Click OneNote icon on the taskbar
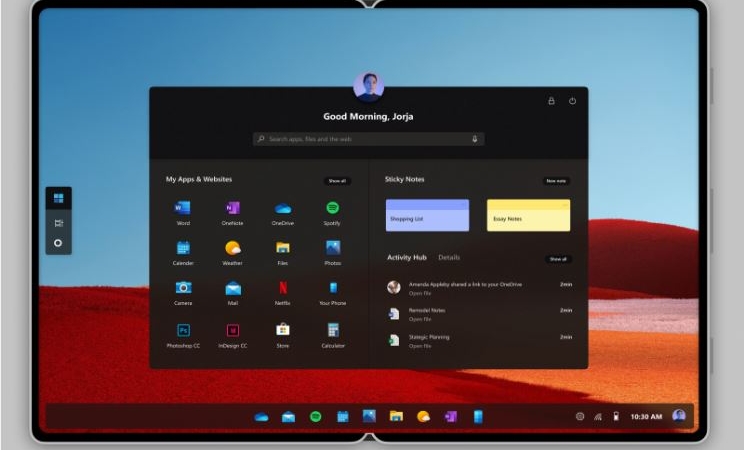Screen dimensions: 744x450 pyautogui.click(x=450, y=416)
